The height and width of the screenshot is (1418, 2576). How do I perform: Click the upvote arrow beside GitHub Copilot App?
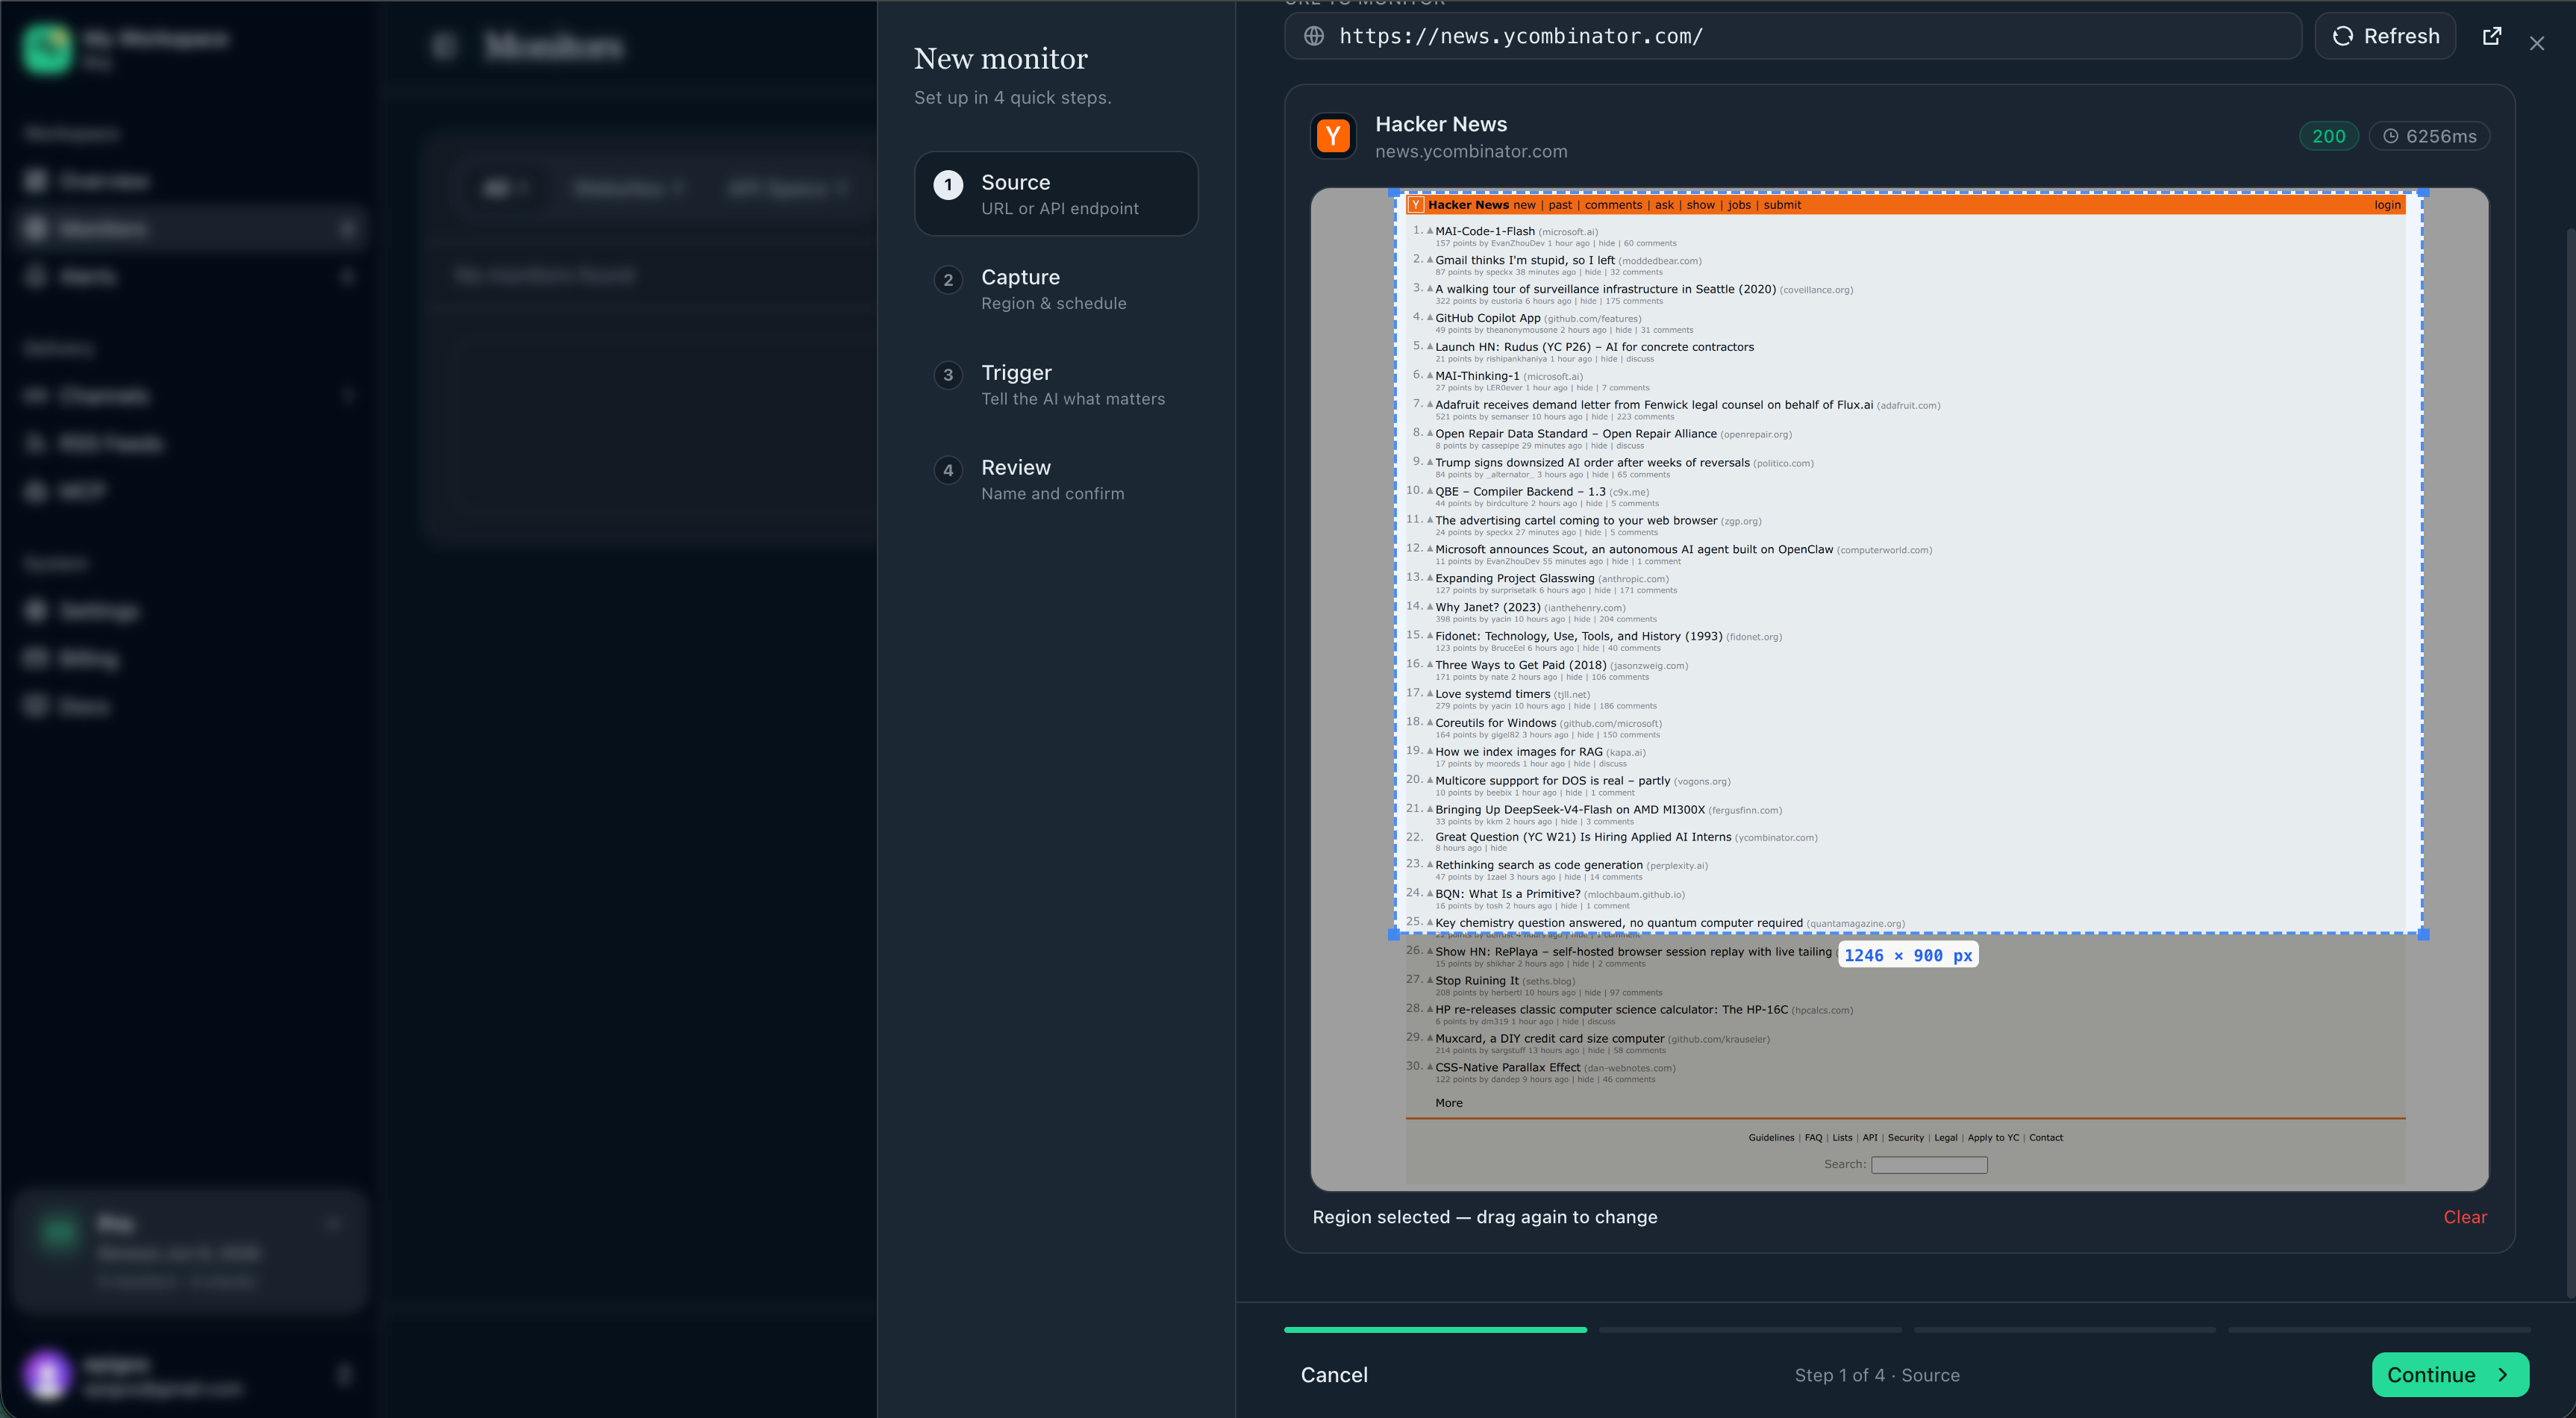click(1430, 318)
